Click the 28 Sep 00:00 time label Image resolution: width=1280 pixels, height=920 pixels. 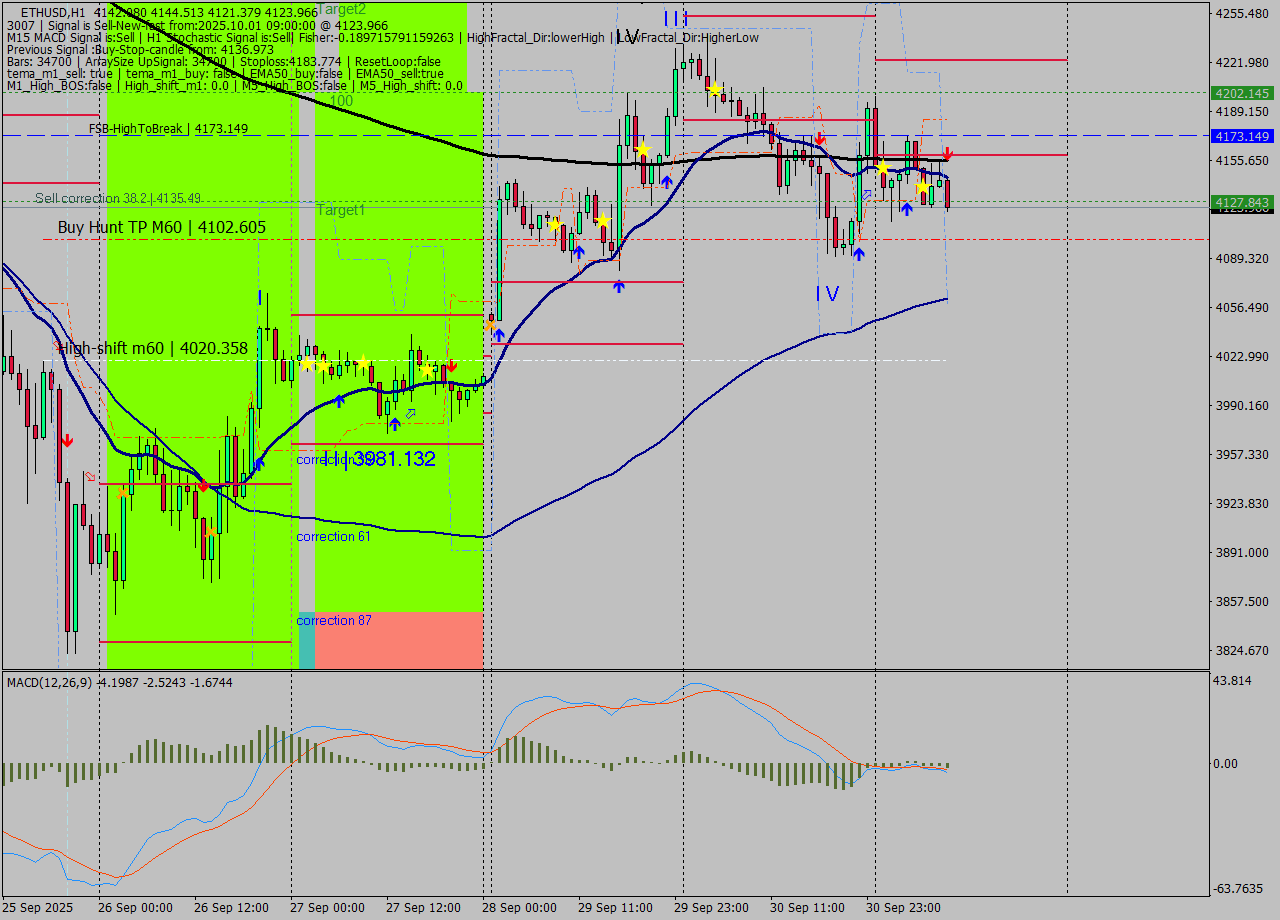pos(519,908)
